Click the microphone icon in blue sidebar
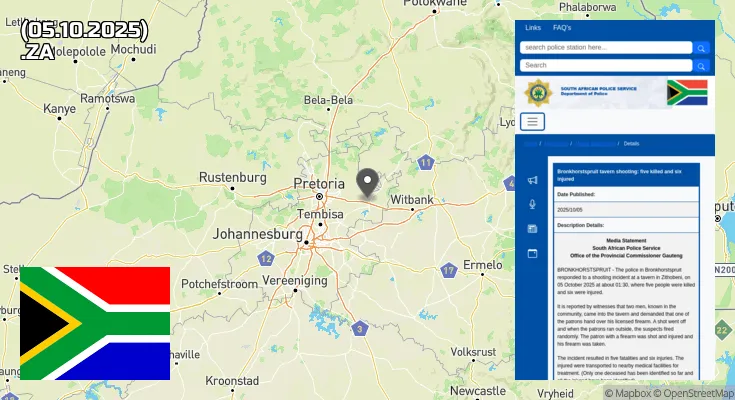Screen dimensions: 735x400 coord(532,204)
